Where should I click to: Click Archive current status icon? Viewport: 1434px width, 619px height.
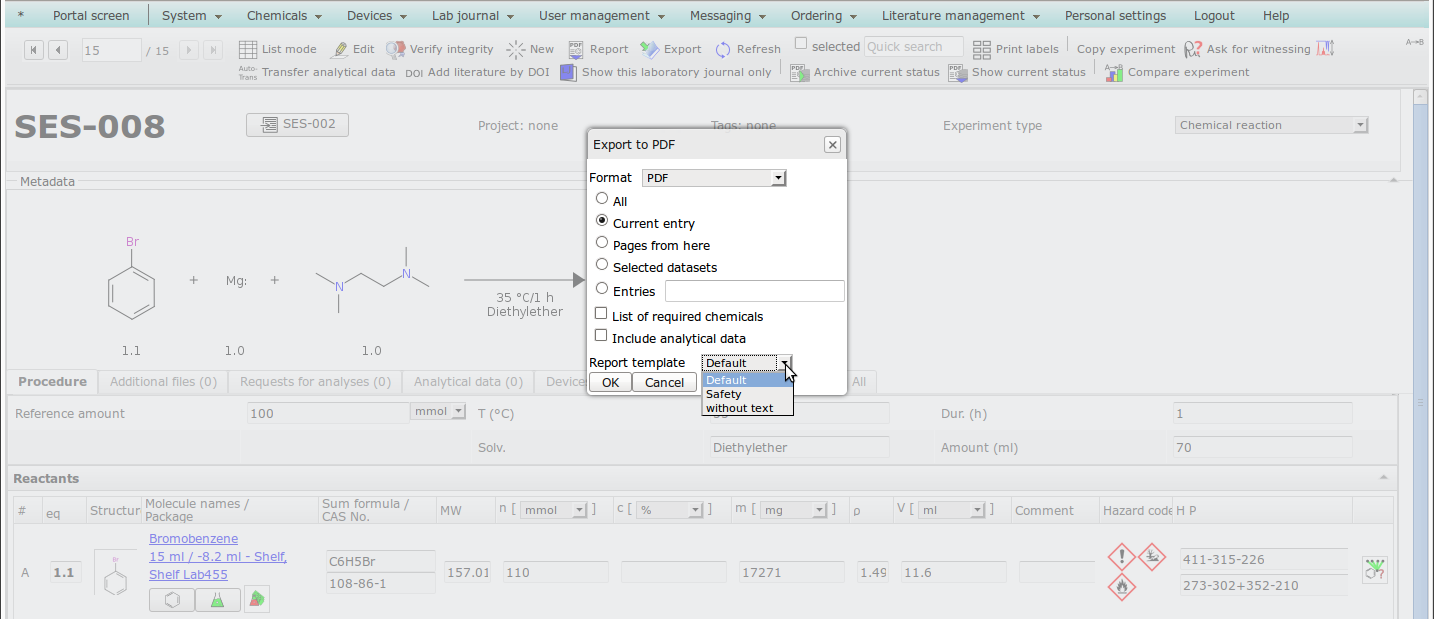point(799,72)
